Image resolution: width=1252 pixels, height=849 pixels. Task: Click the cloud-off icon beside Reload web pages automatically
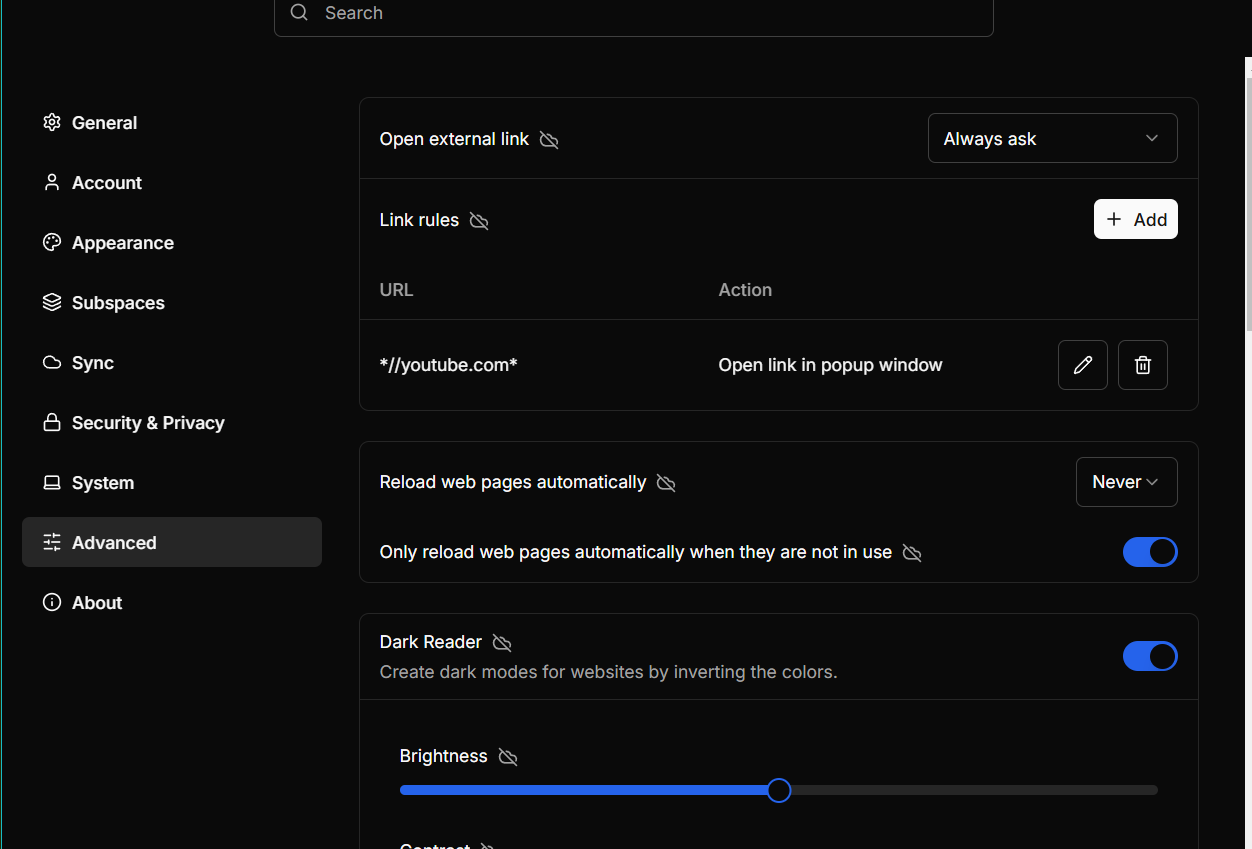tap(666, 483)
